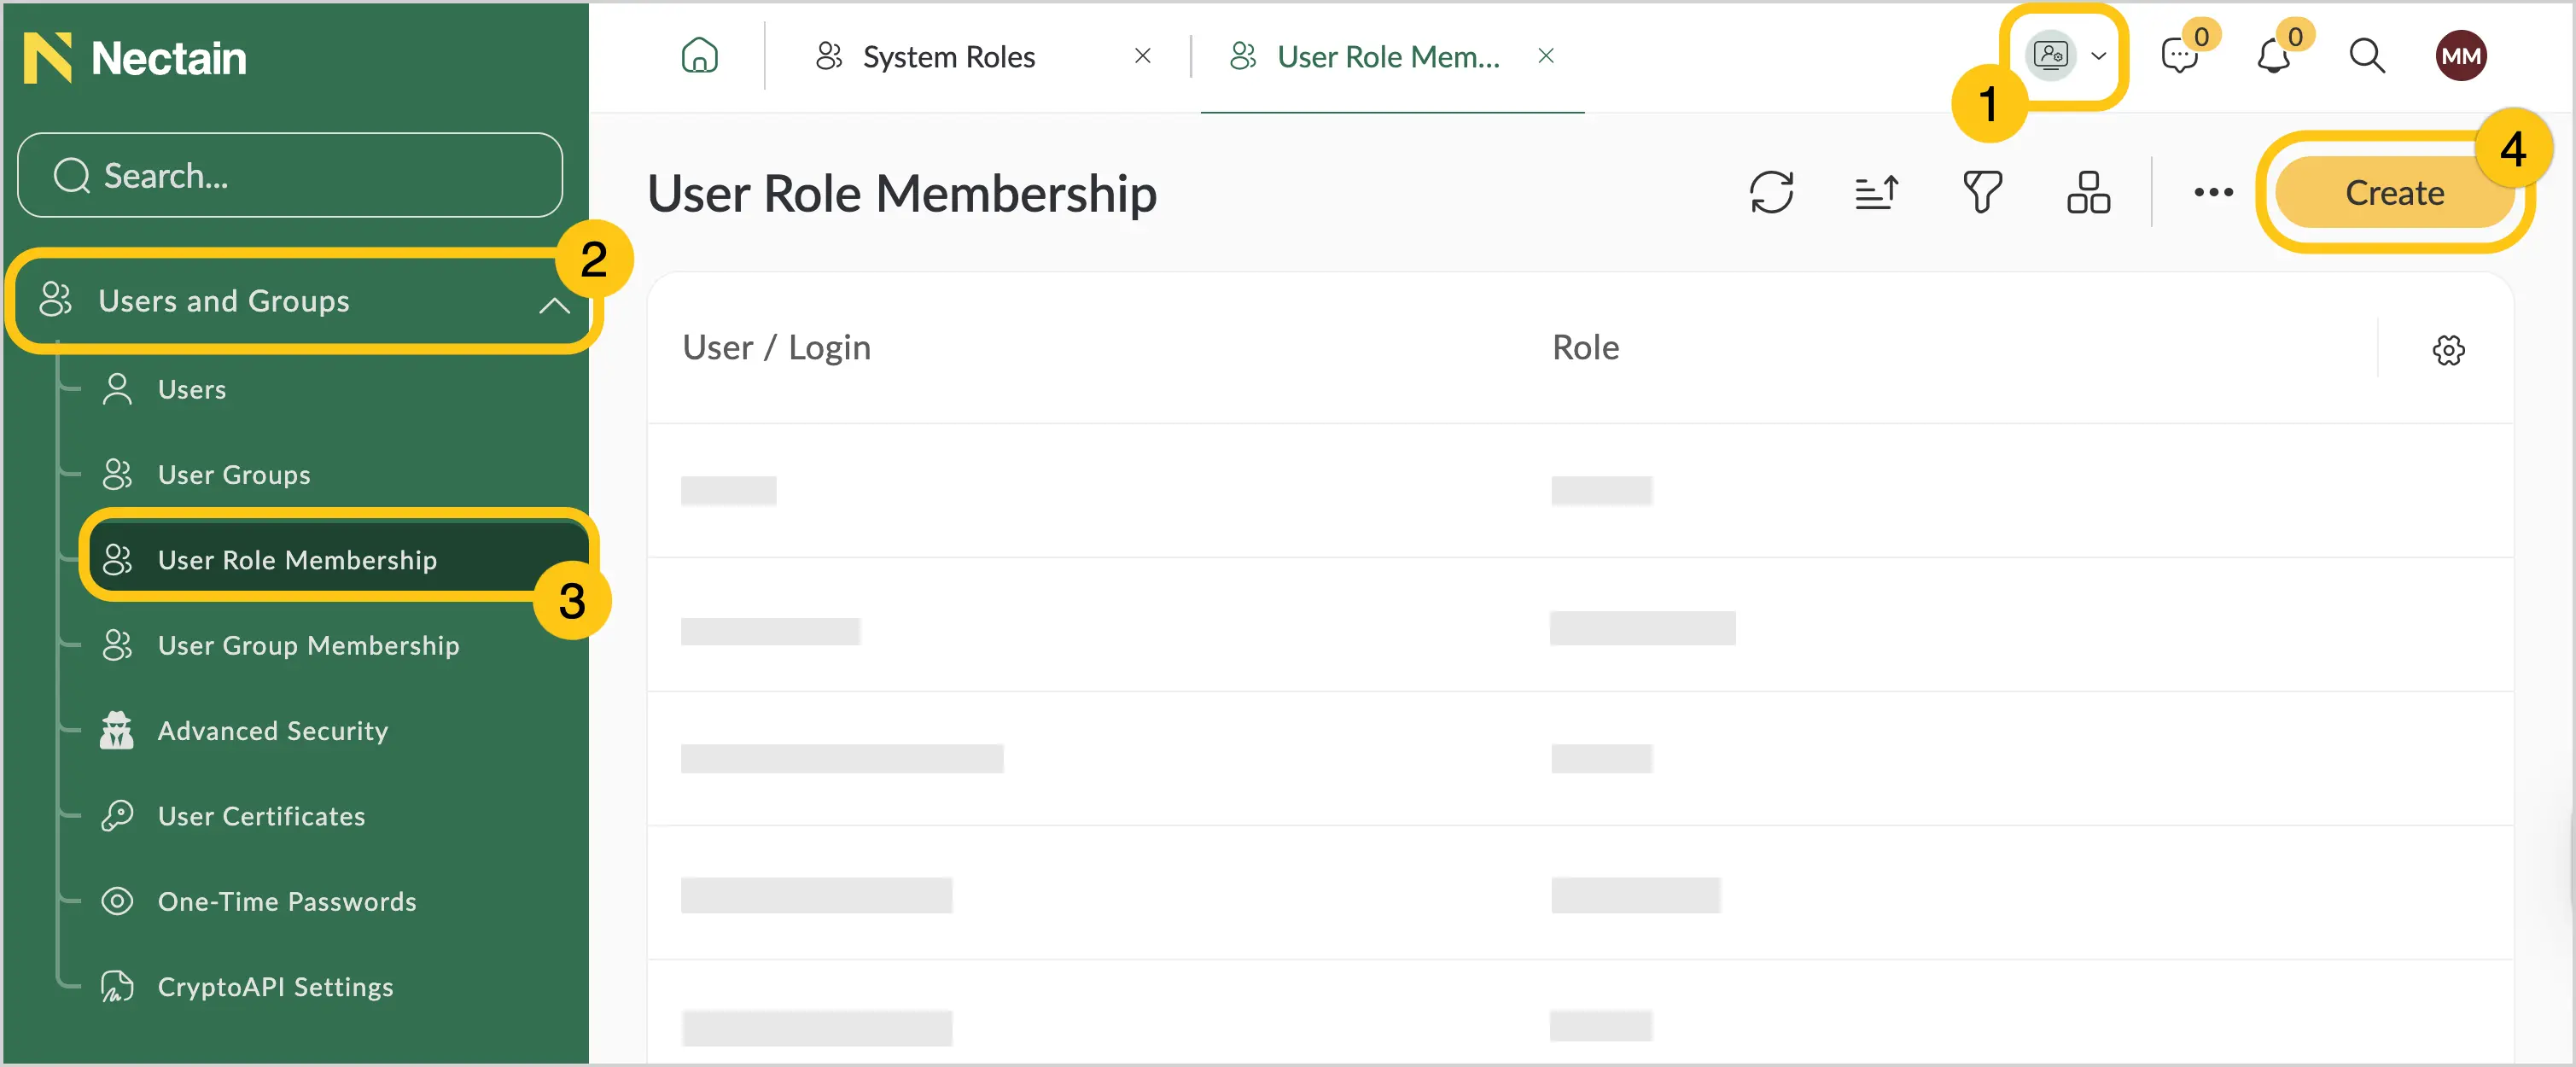
Task: Click the Role column header
Action: (x=1585, y=347)
